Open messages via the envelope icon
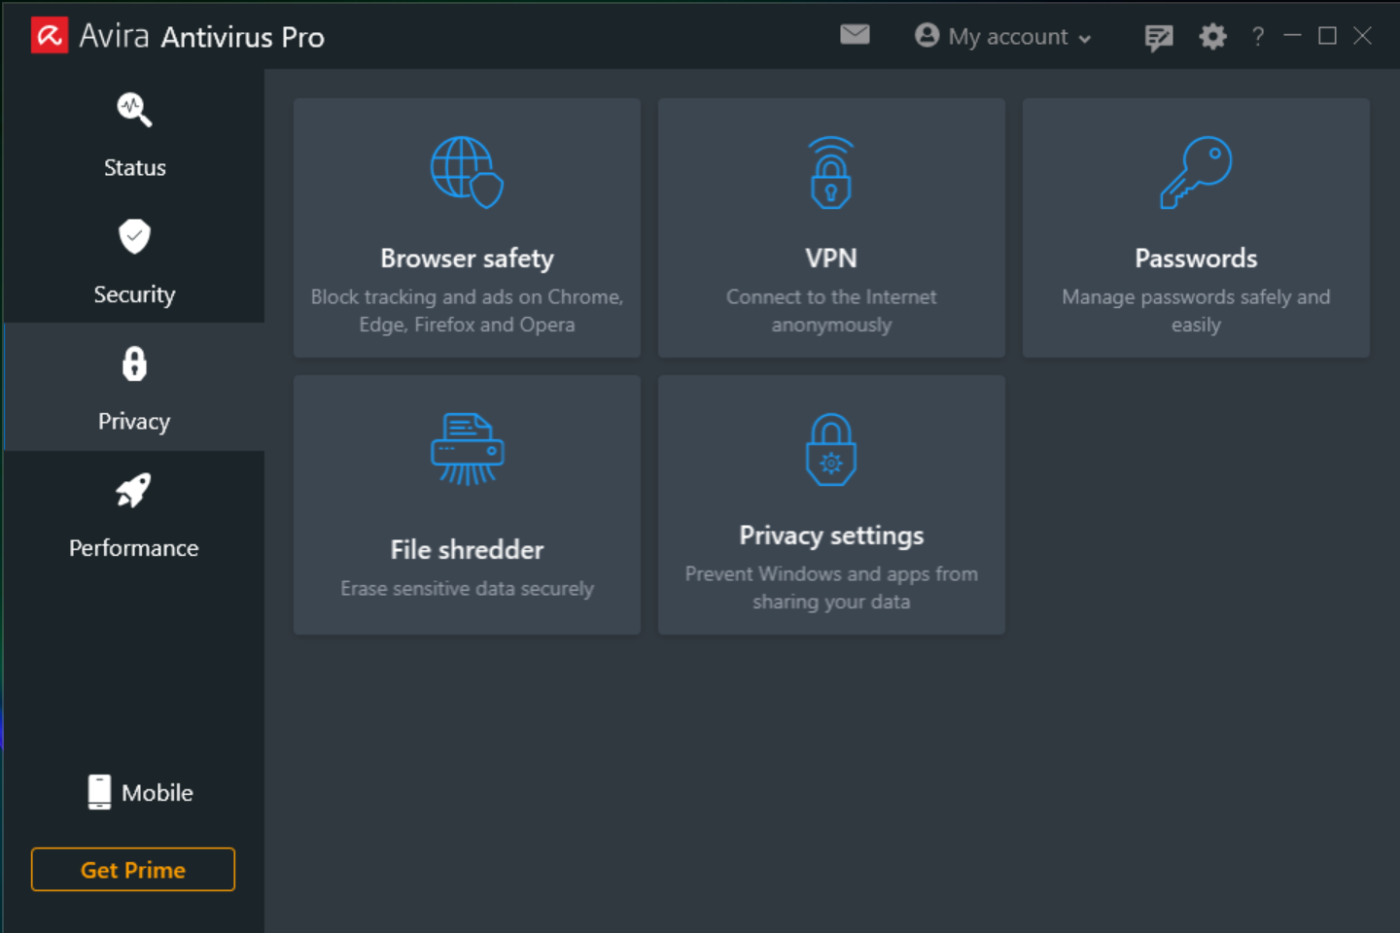Screen dimensions: 1400x933 [x=855, y=35]
